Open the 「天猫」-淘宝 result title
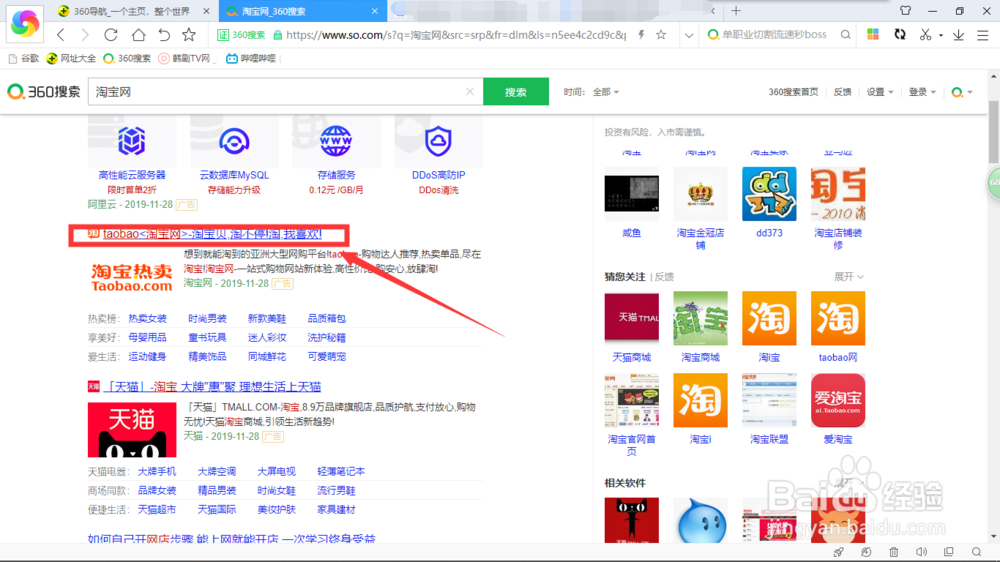 pos(212,387)
